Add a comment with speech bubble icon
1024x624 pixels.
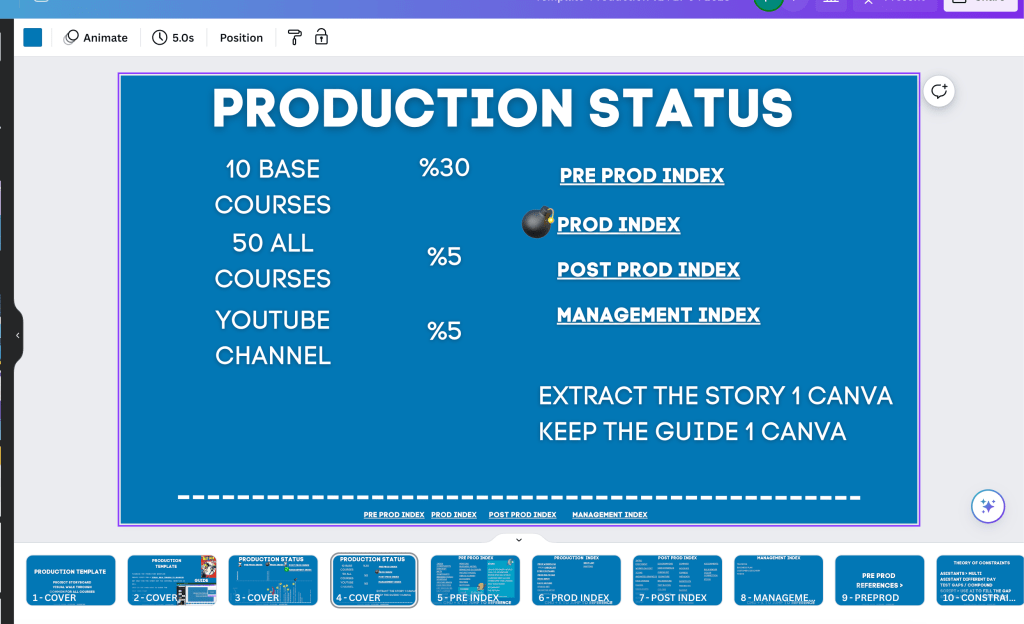(x=939, y=91)
